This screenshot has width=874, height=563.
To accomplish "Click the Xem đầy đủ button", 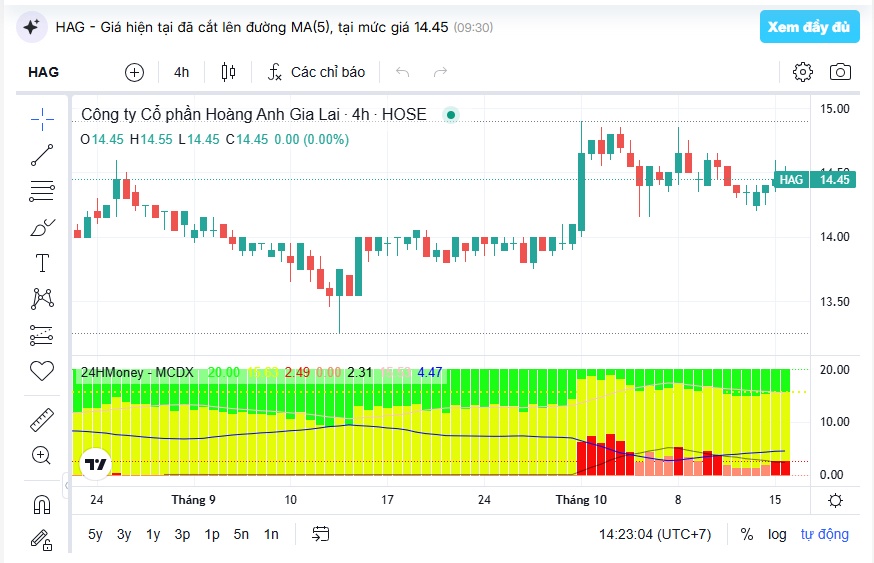I will (809, 27).
